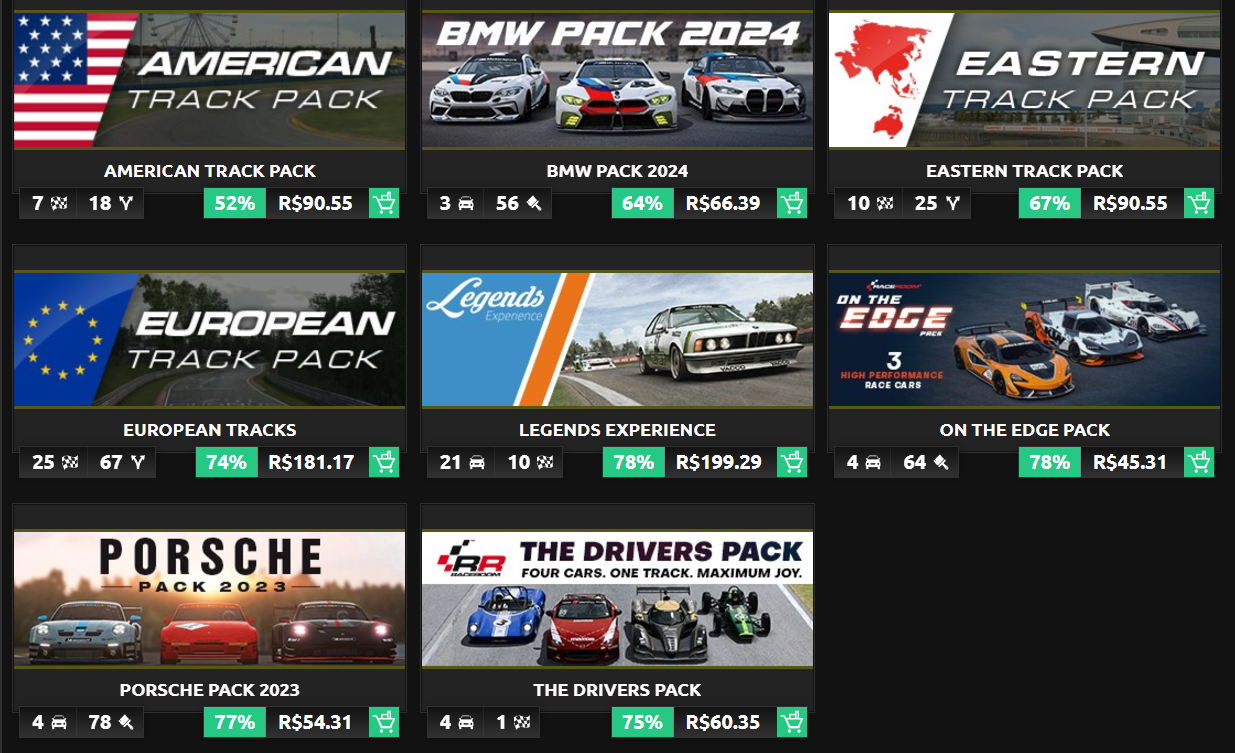Add The Drivers Pack to cart
Image resolution: width=1235 pixels, height=753 pixels.
click(x=792, y=721)
